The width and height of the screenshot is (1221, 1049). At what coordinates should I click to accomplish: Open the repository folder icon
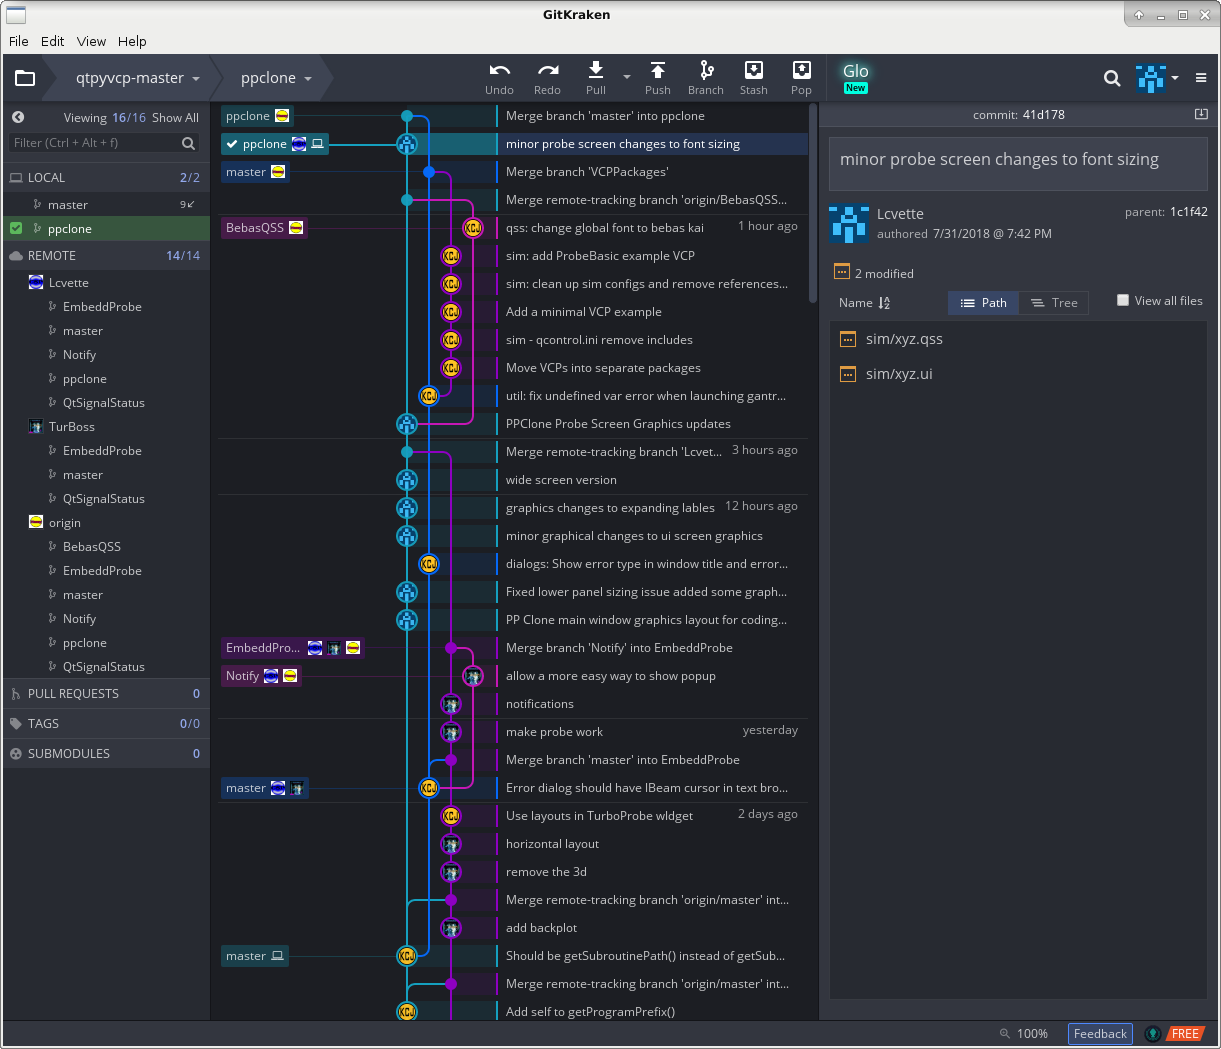25,78
